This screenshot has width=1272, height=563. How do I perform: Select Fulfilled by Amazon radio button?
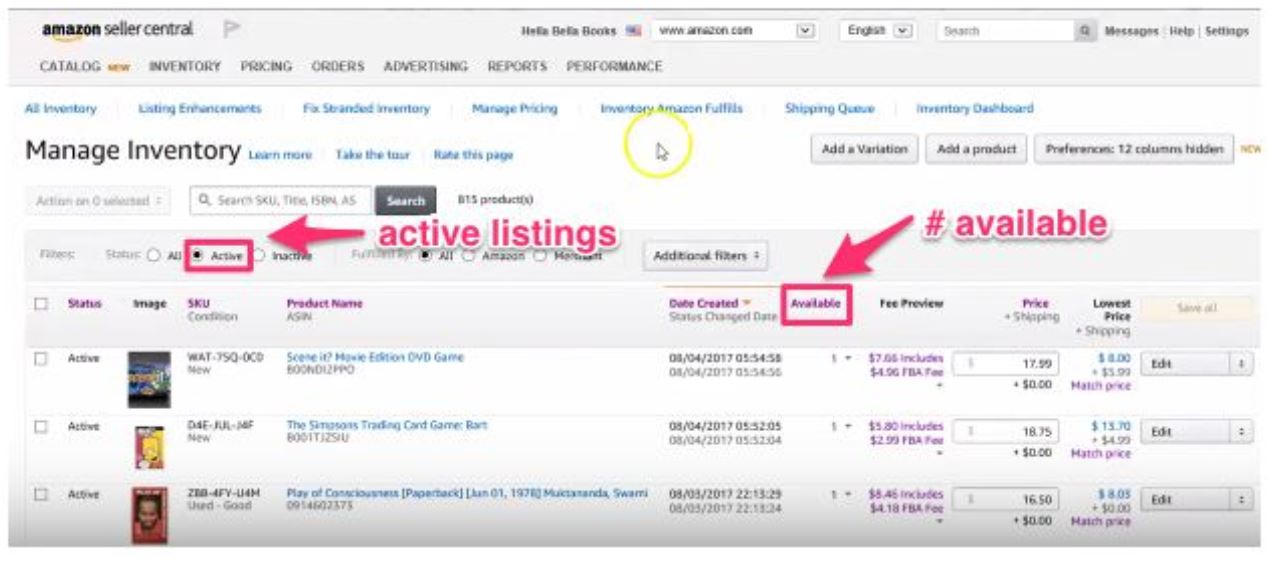click(x=470, y=256)
